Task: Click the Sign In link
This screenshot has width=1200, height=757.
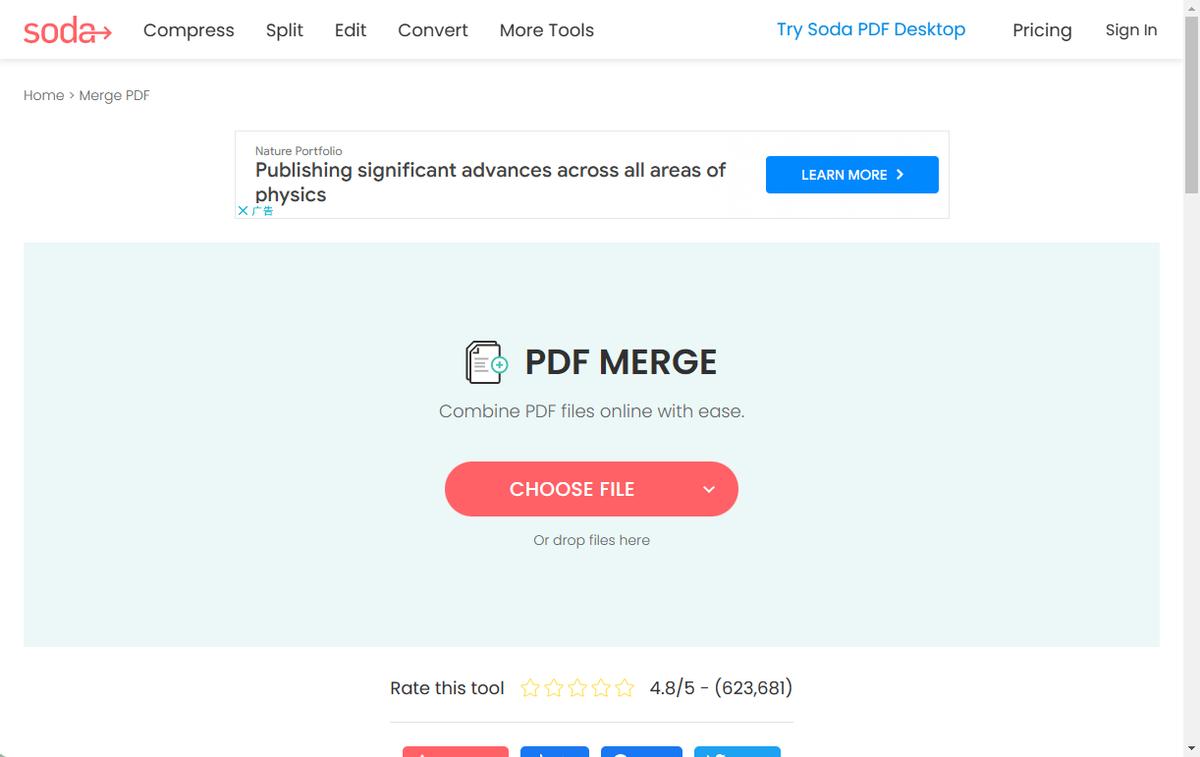Action: coord(1131,30)
